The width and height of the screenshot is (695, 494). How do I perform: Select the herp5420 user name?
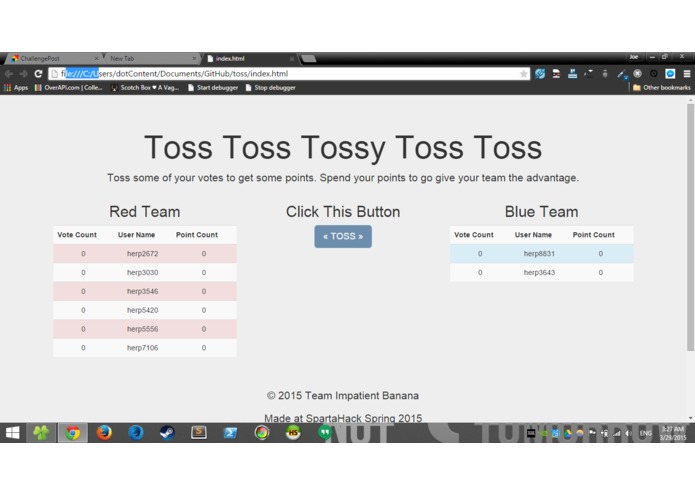point(142,310)
